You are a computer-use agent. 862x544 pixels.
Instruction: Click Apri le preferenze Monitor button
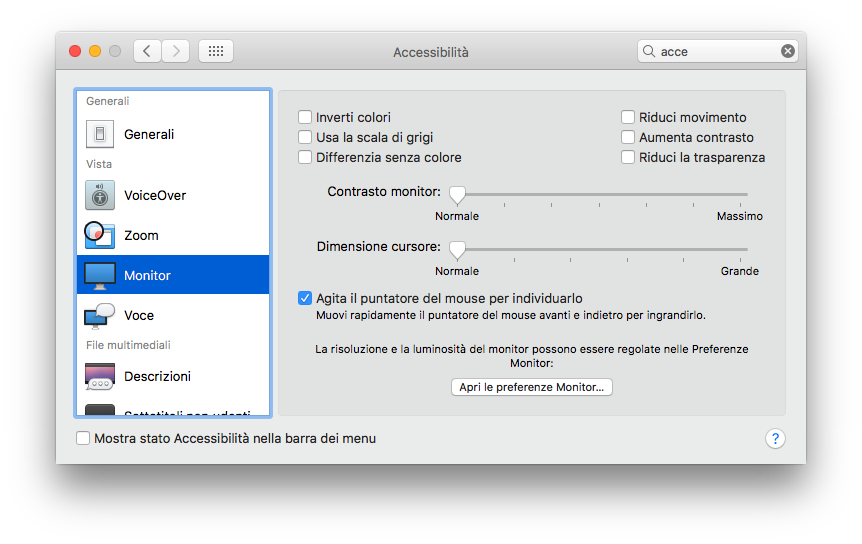click(531, 387)
